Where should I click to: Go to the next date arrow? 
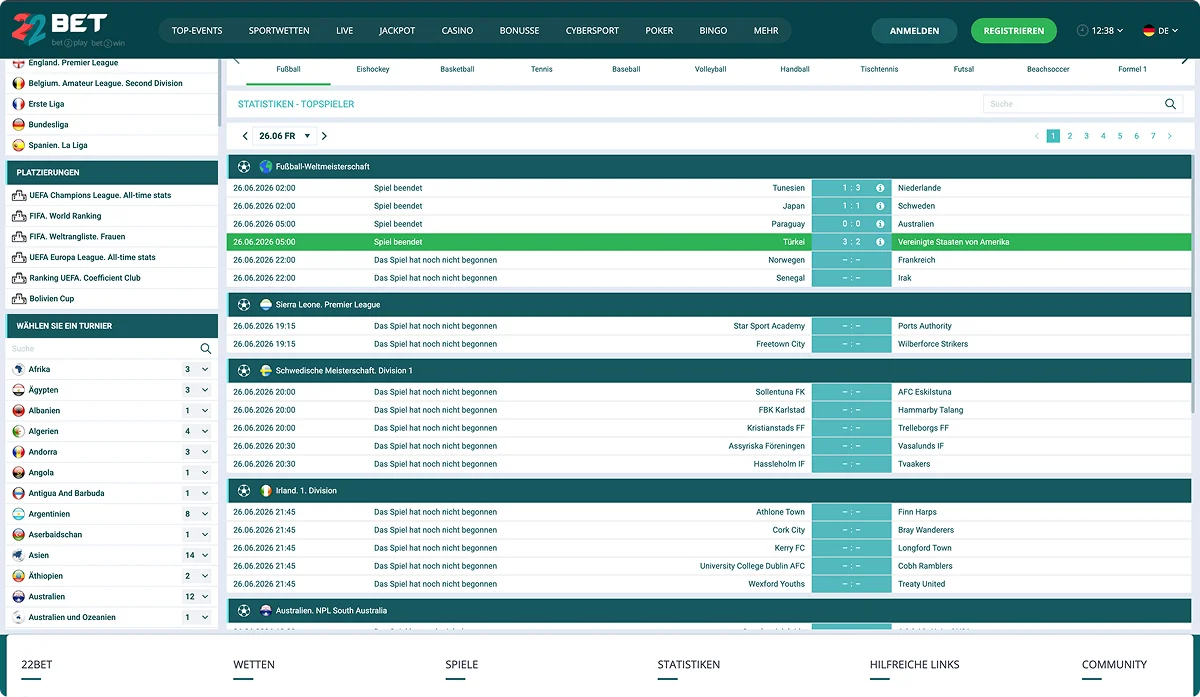[x=324, y=136]
